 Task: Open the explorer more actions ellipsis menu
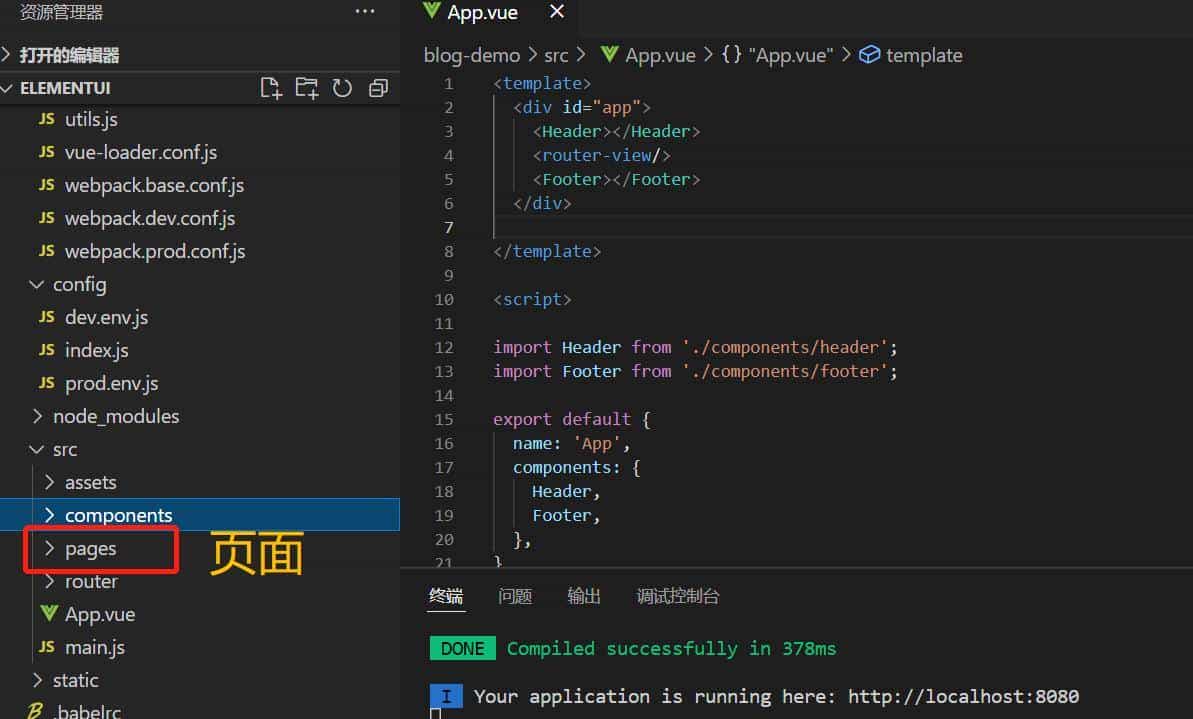coord(365,12)
